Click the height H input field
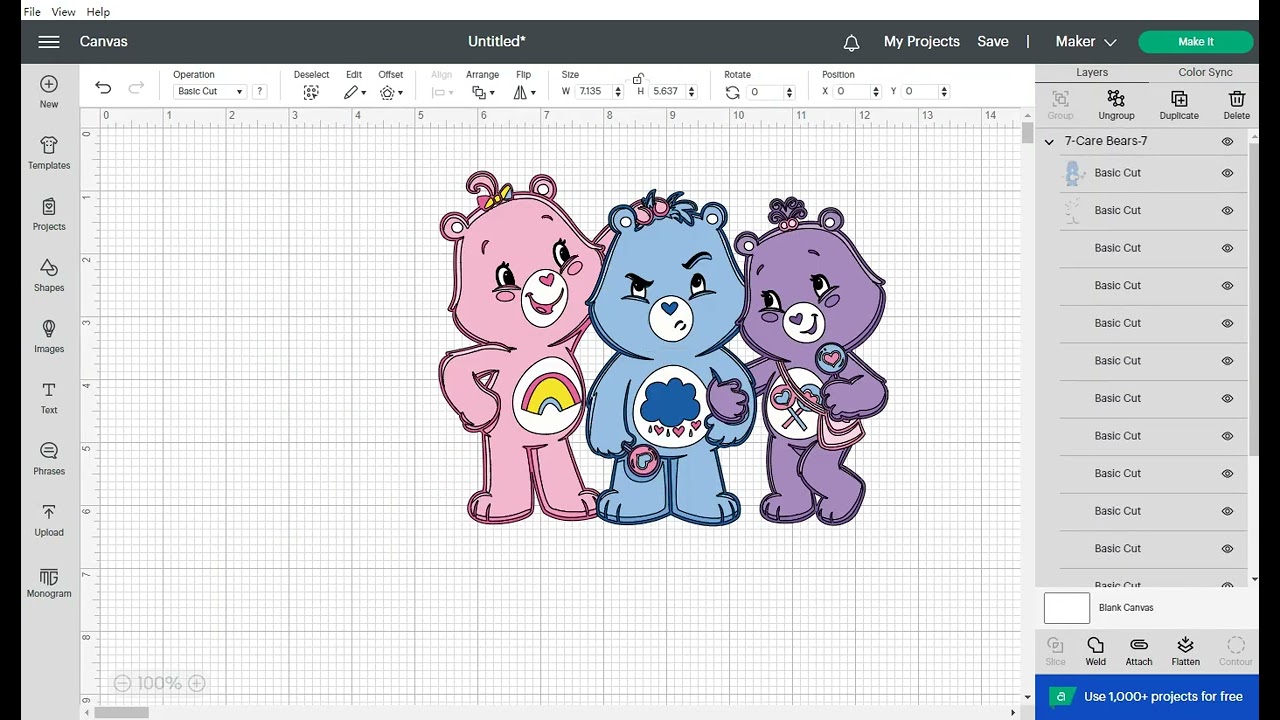 point(666,92)
